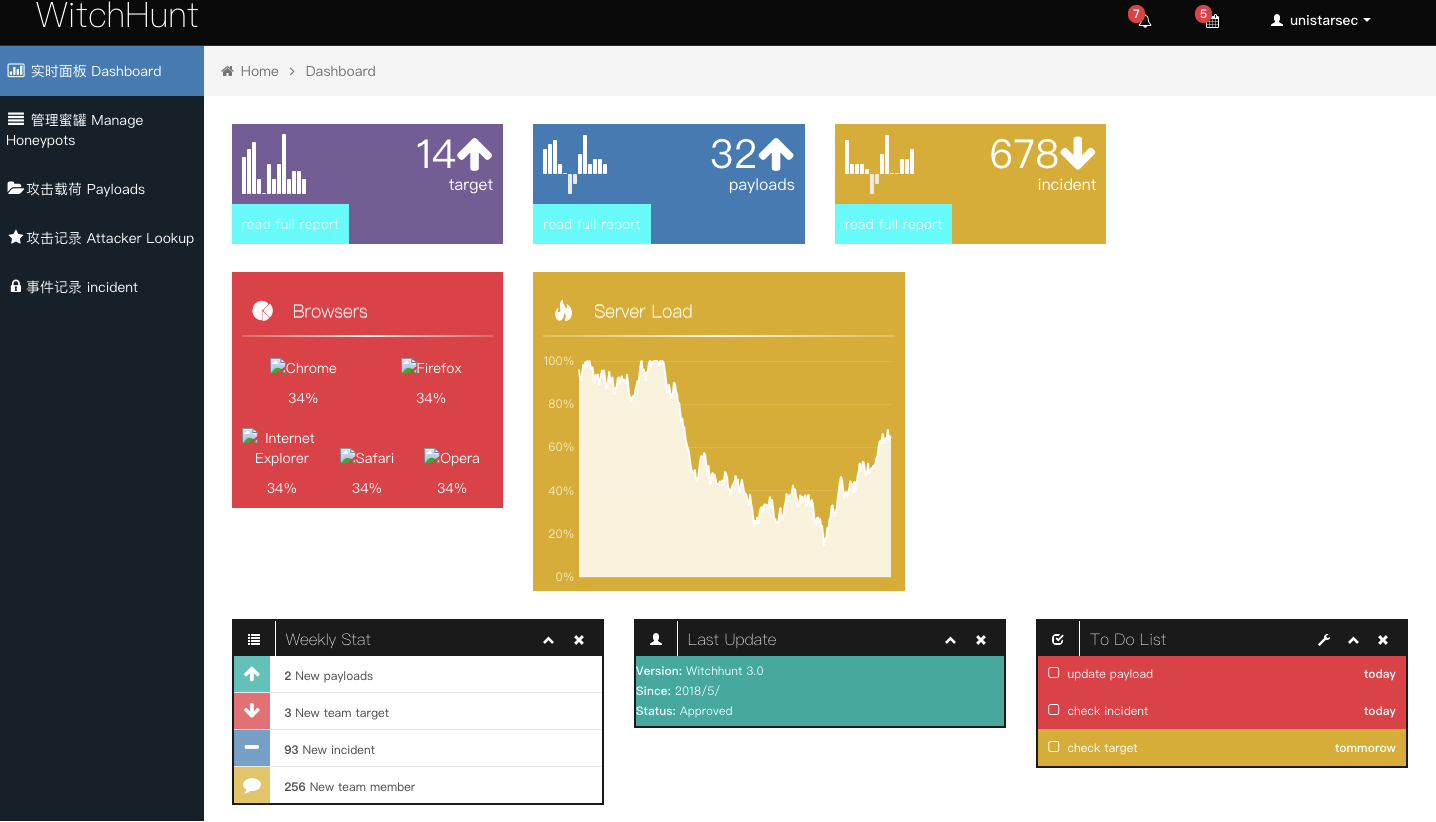Read full report for incident
The image size is (1436, 822).
(x=893, y=224)
